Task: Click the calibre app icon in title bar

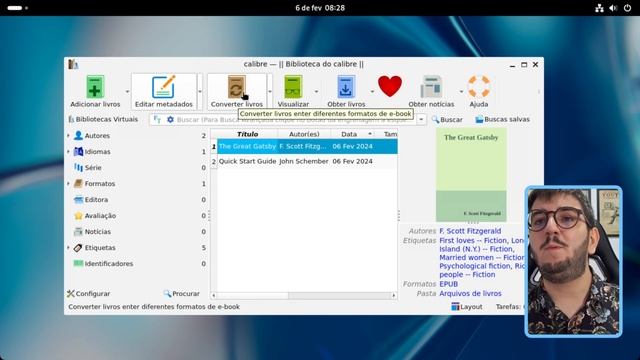Action: tap(73, 64)
